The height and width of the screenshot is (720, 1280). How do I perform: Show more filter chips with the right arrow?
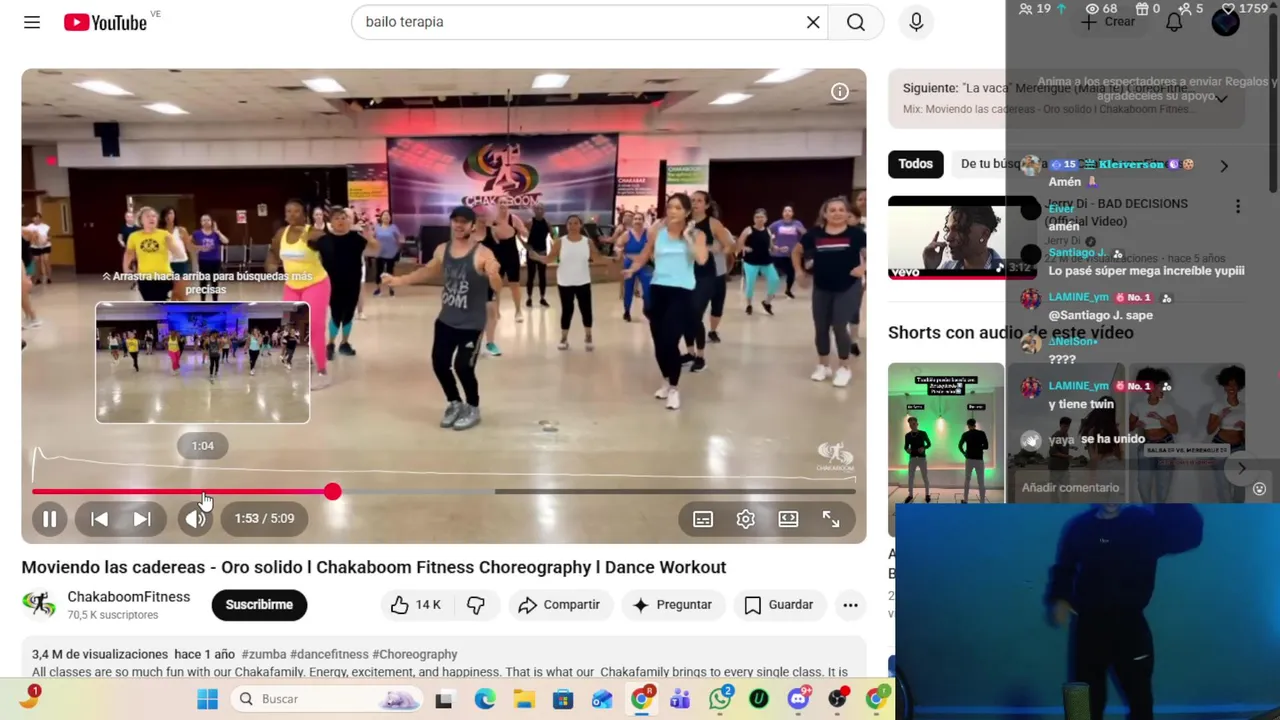(1223, 166)
